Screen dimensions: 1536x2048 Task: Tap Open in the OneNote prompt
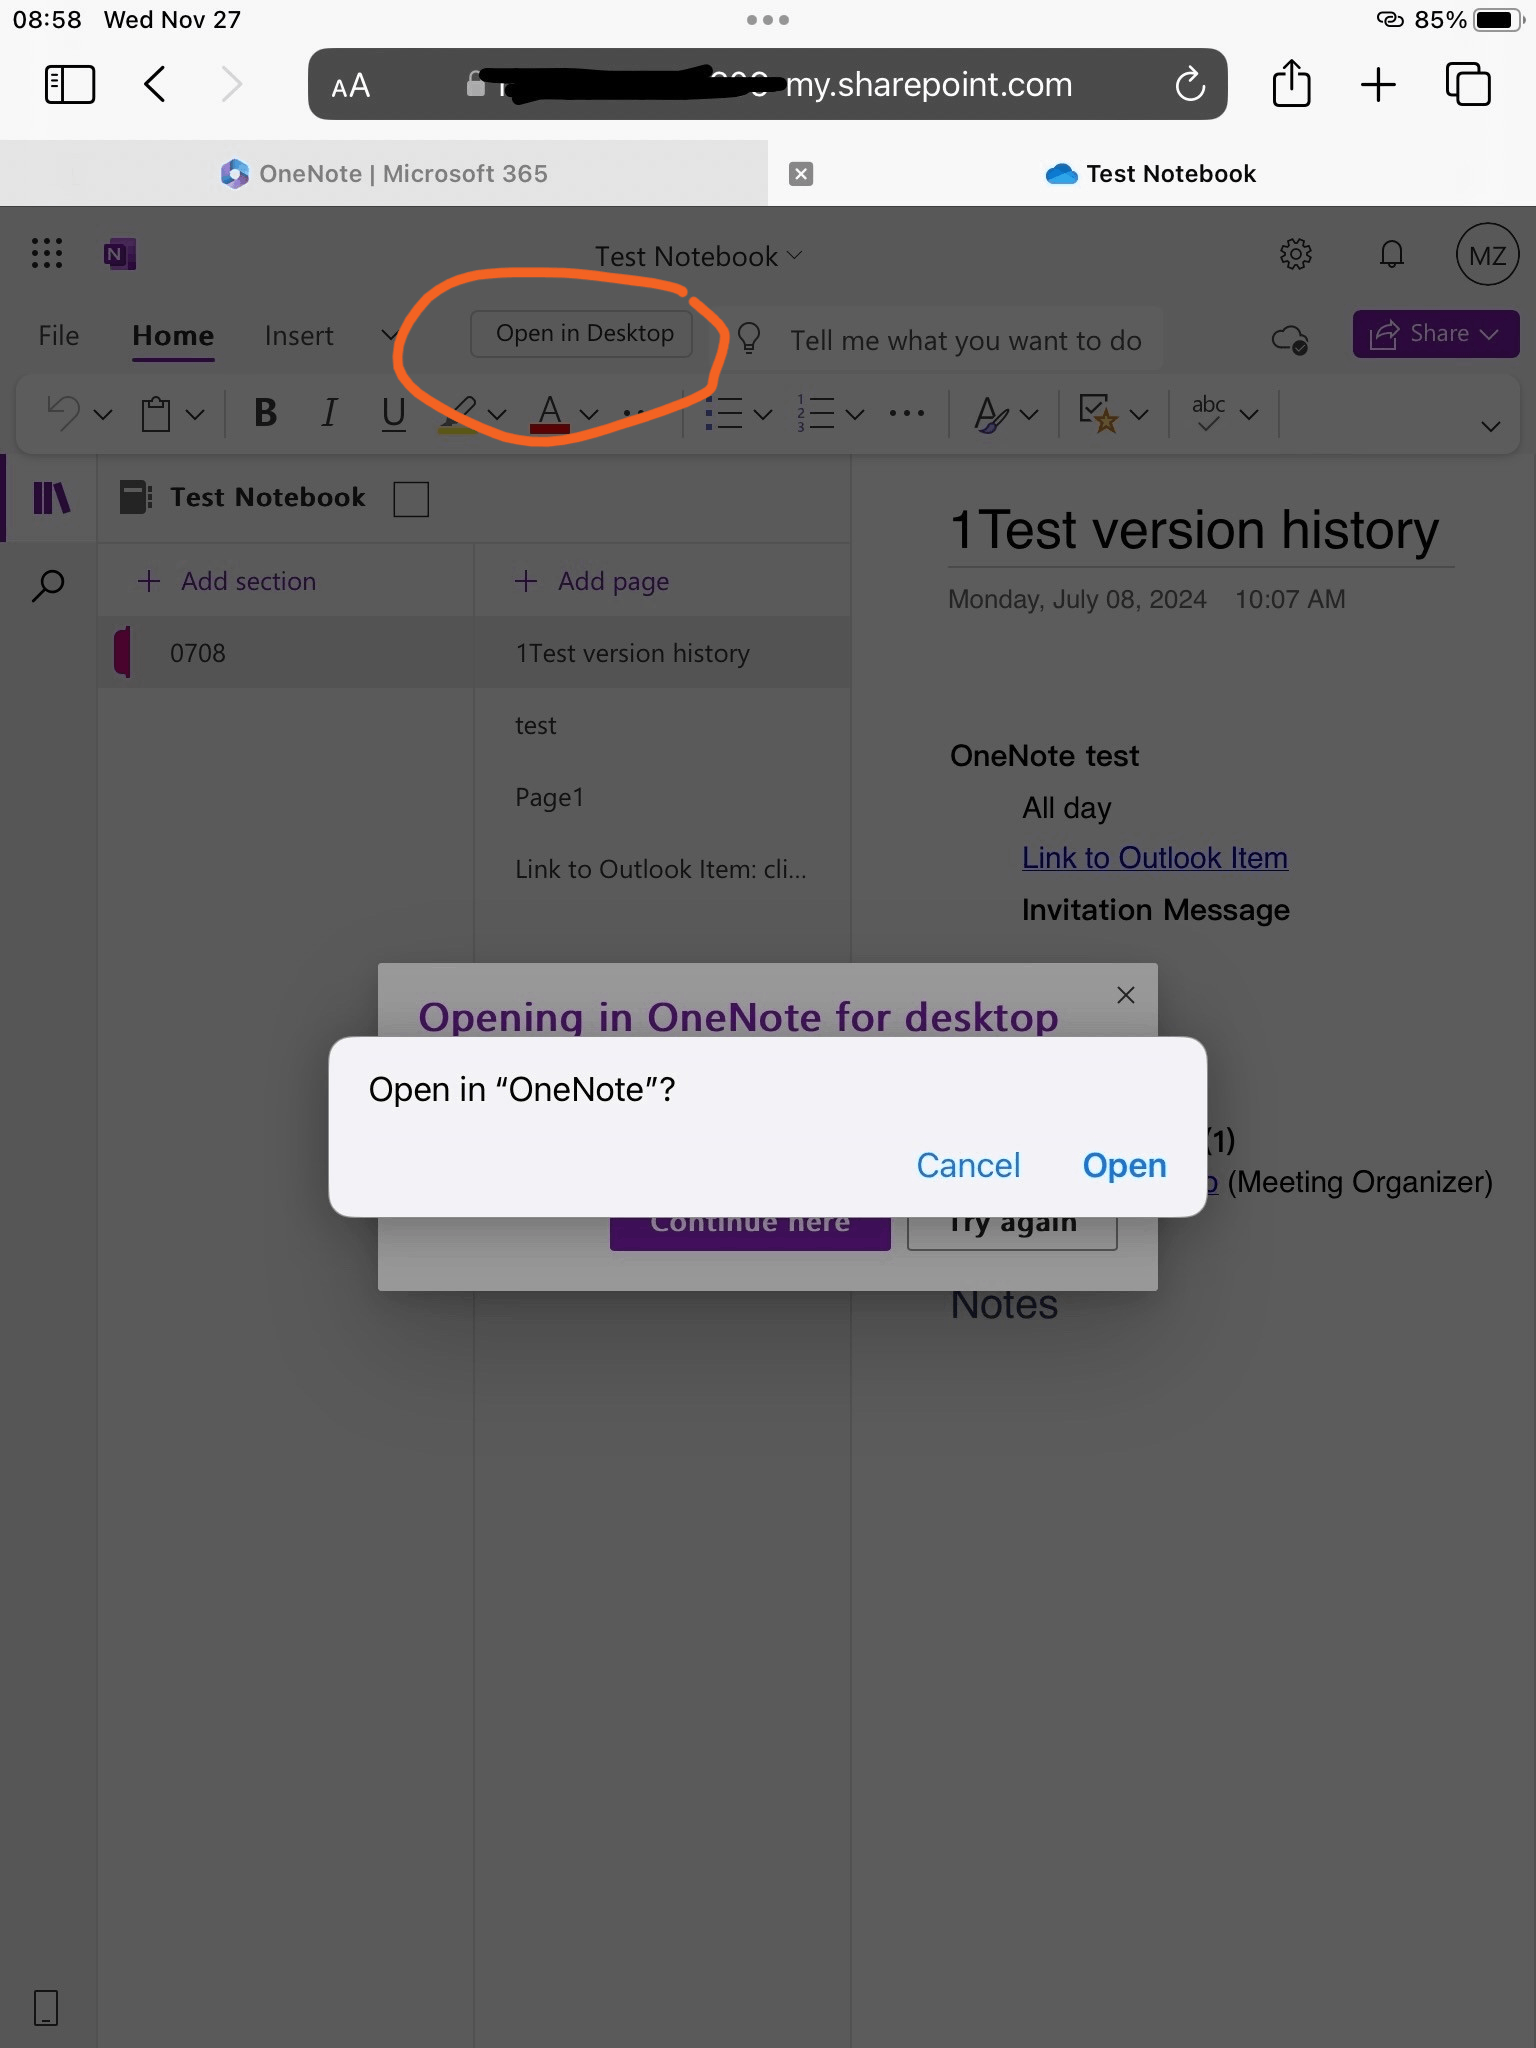[1124, 1165]
